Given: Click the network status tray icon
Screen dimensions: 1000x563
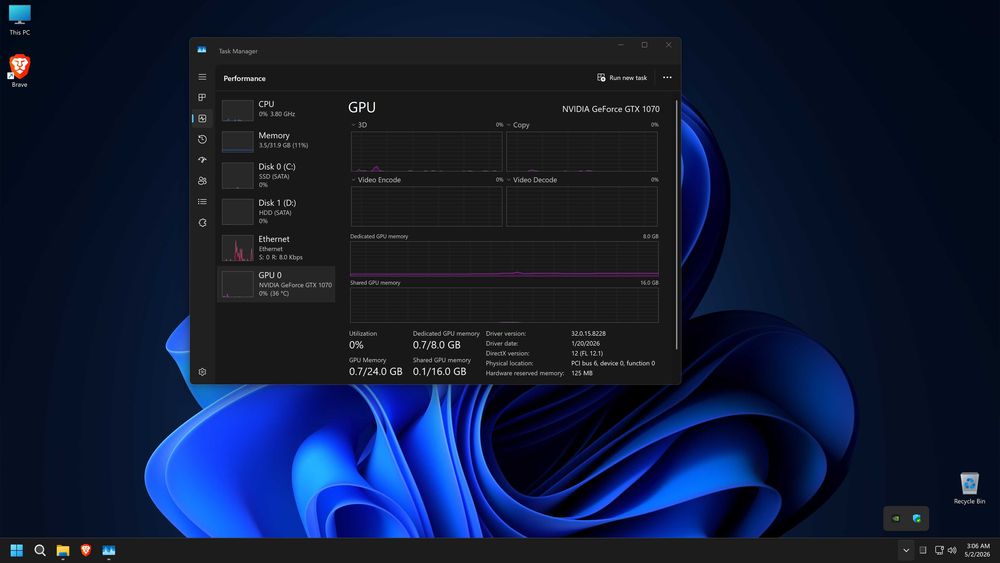Looking at the screenshot, I should click(939, 550).
